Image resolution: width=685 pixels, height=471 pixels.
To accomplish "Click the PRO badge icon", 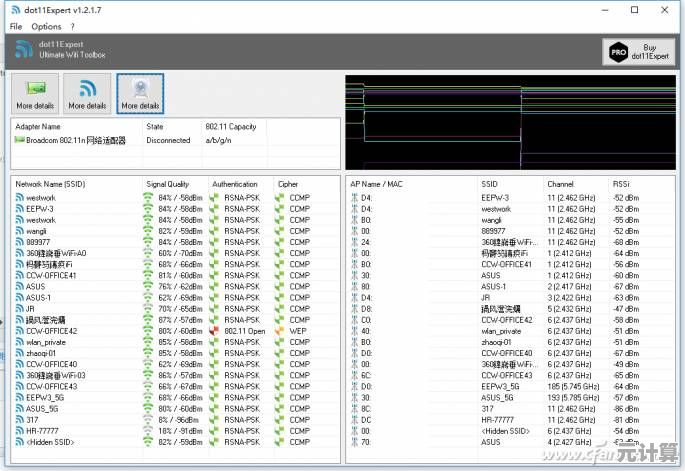I will click(617, 52).
